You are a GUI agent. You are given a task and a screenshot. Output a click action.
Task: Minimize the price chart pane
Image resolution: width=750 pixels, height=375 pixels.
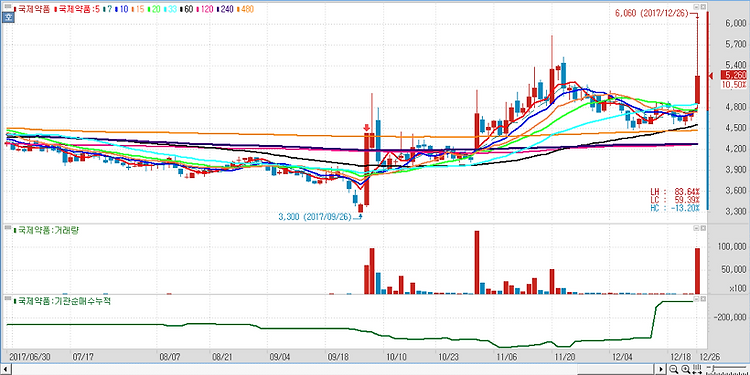click(696, 7)
